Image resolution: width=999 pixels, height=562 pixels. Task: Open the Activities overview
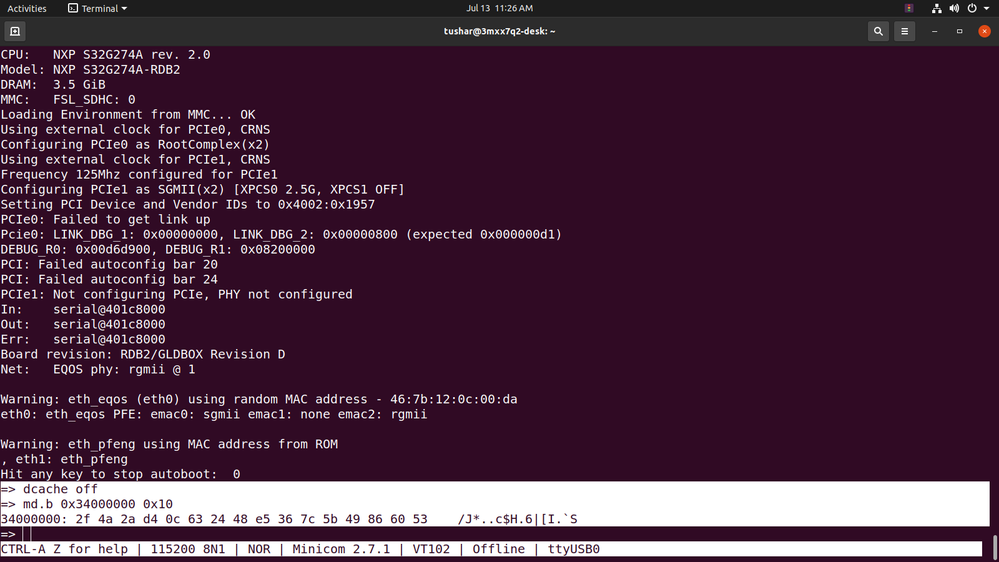coord(27,8)
